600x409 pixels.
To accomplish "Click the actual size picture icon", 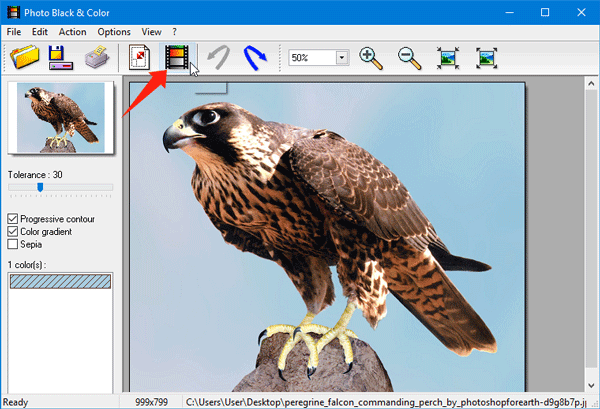I will [448, 58].
